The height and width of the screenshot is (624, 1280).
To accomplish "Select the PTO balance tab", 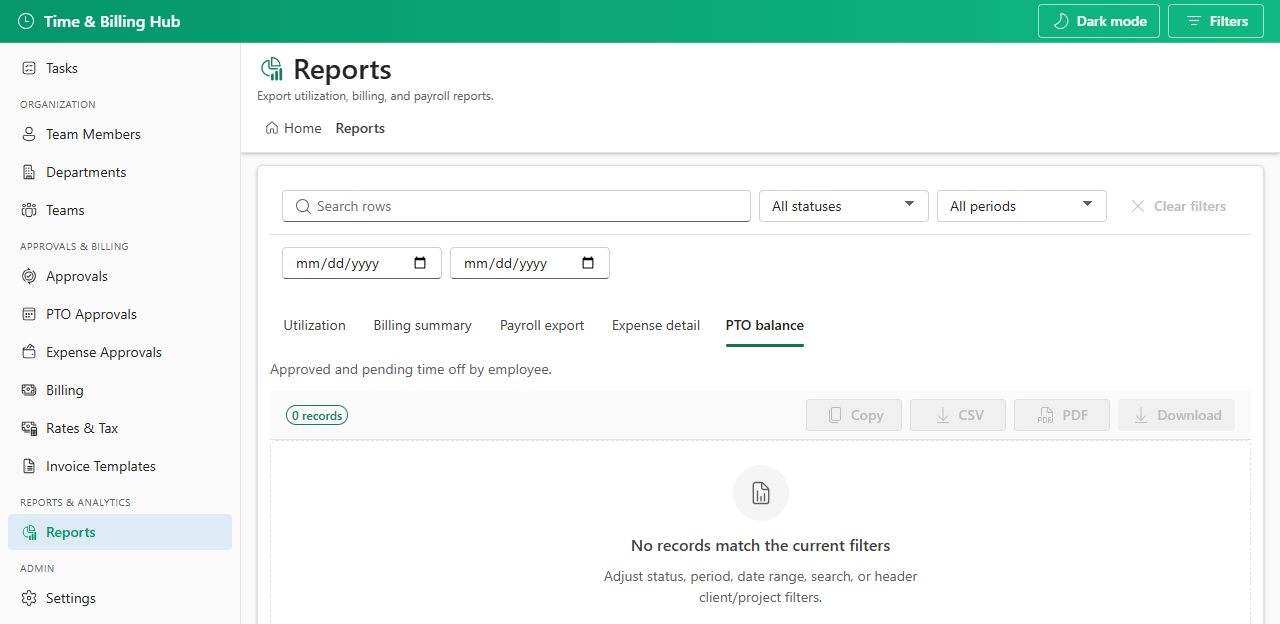I will tap(765, 325).
